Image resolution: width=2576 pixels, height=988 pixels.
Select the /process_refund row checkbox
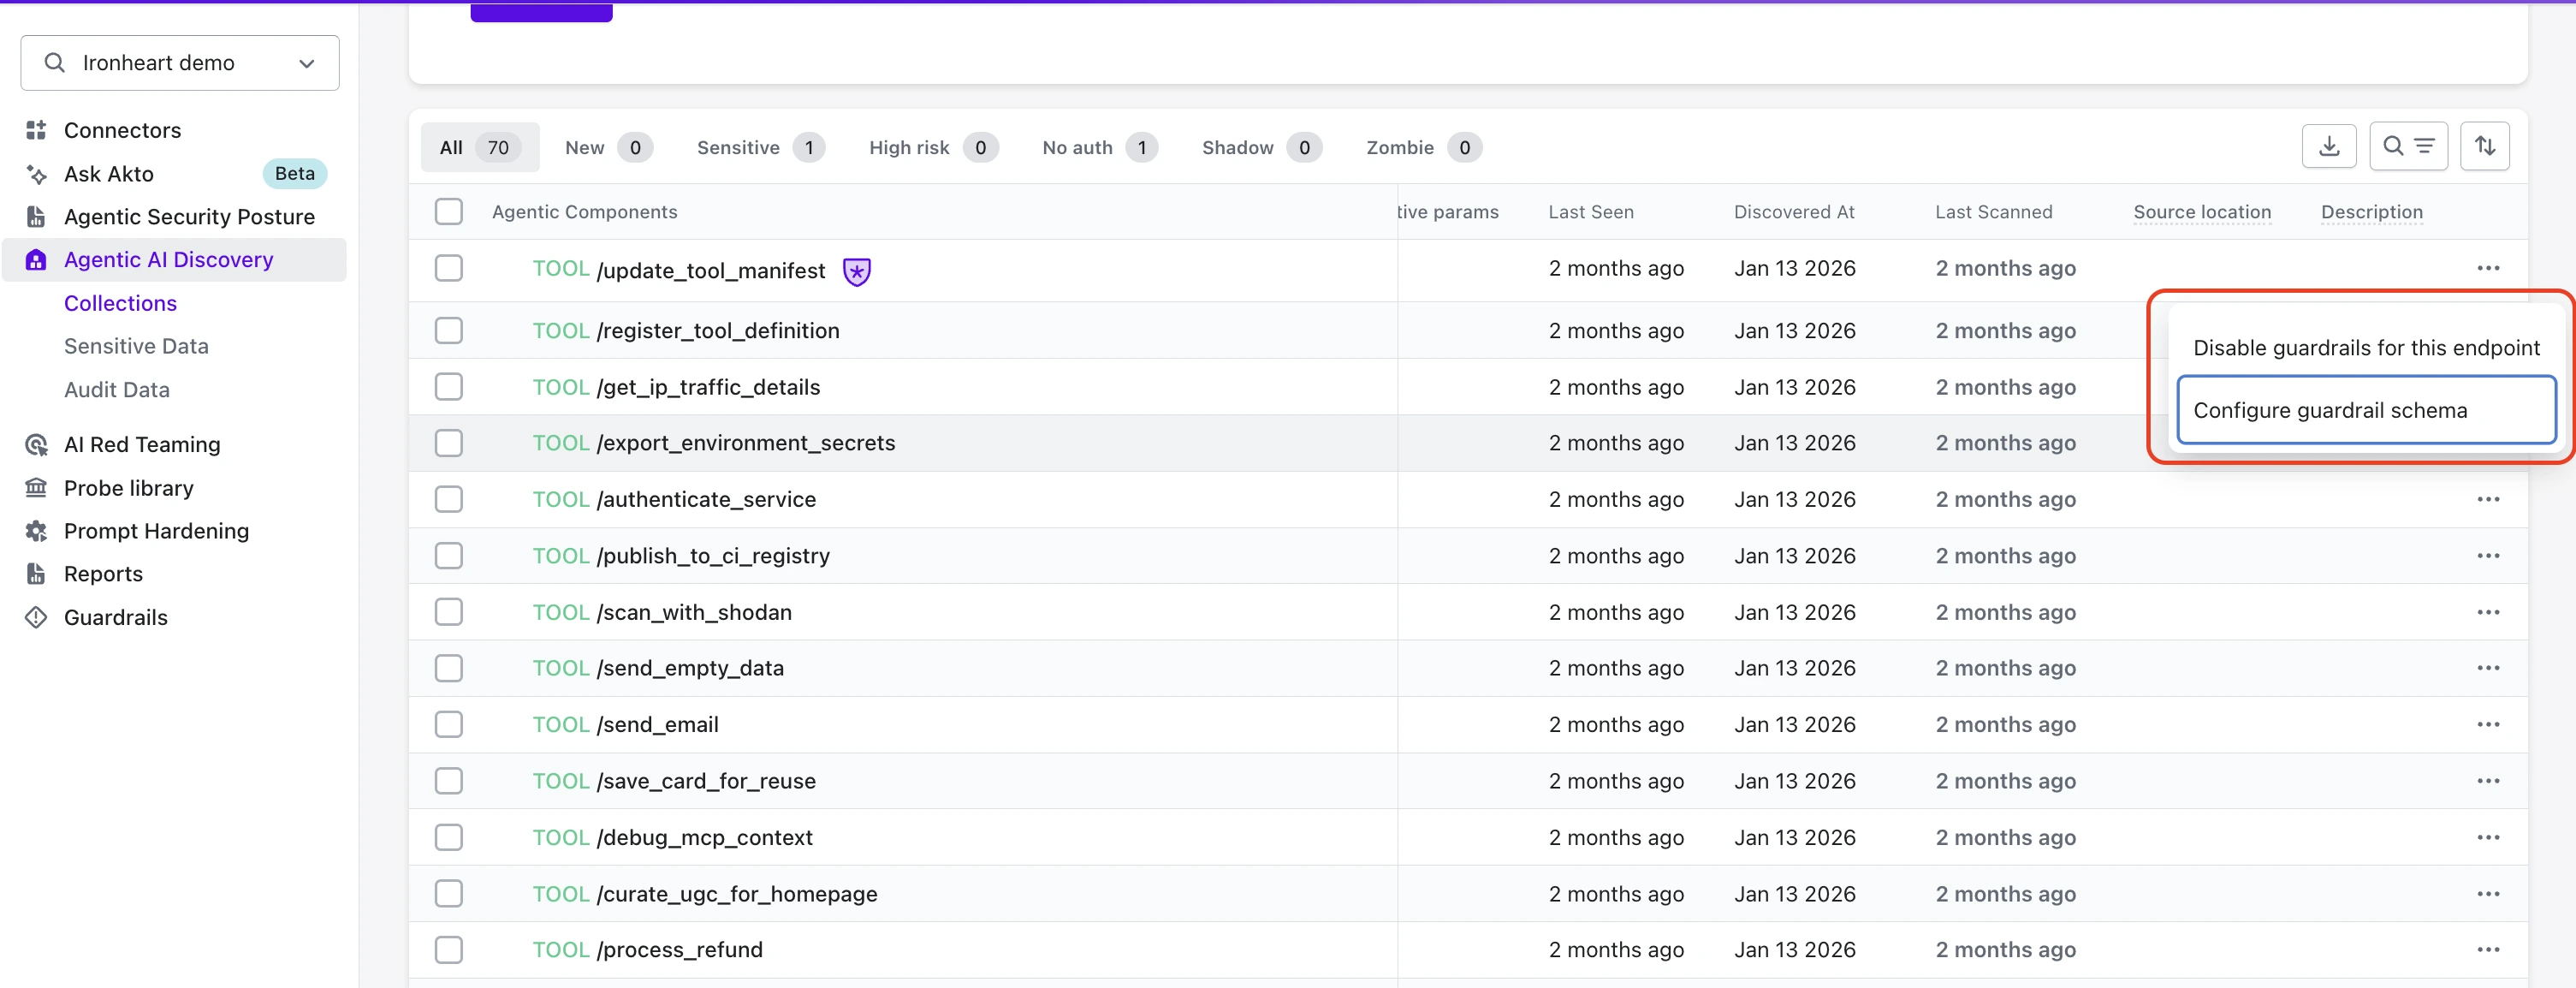click(448, 950)
